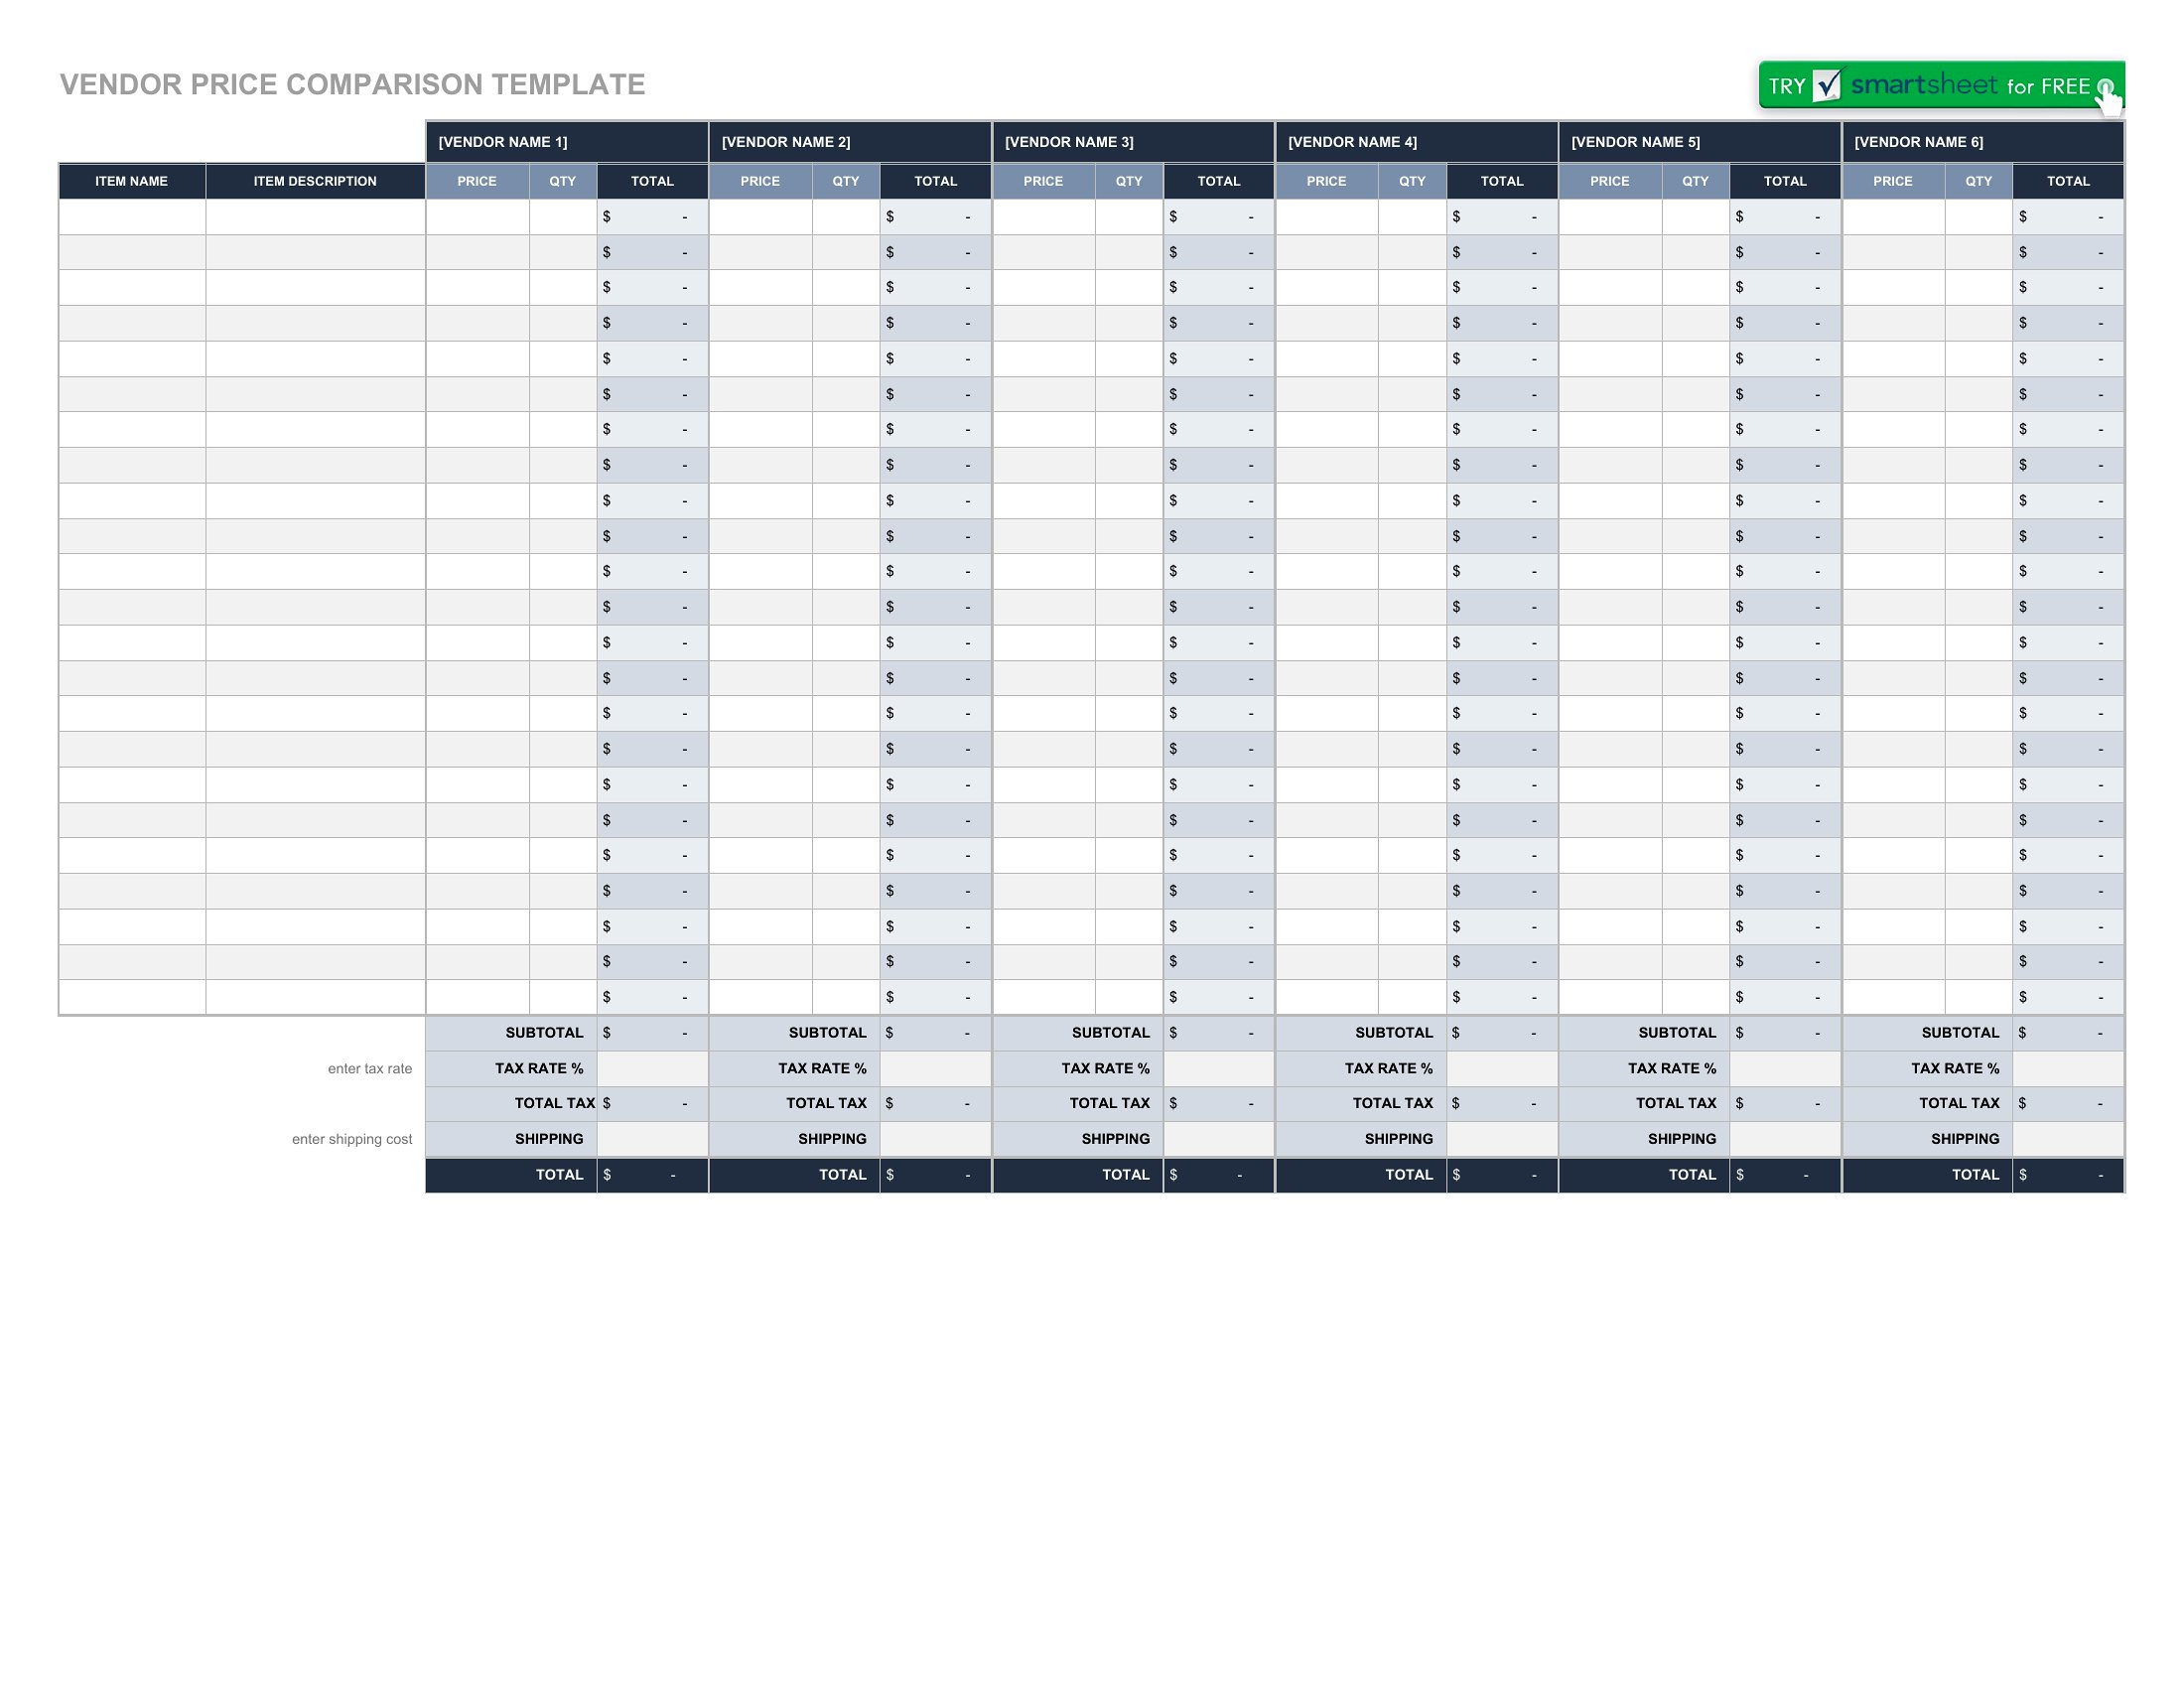Select the [VENDOR NAME 6] header cell
The width and height of the screenshot is (2184, 1688).
1982,142
